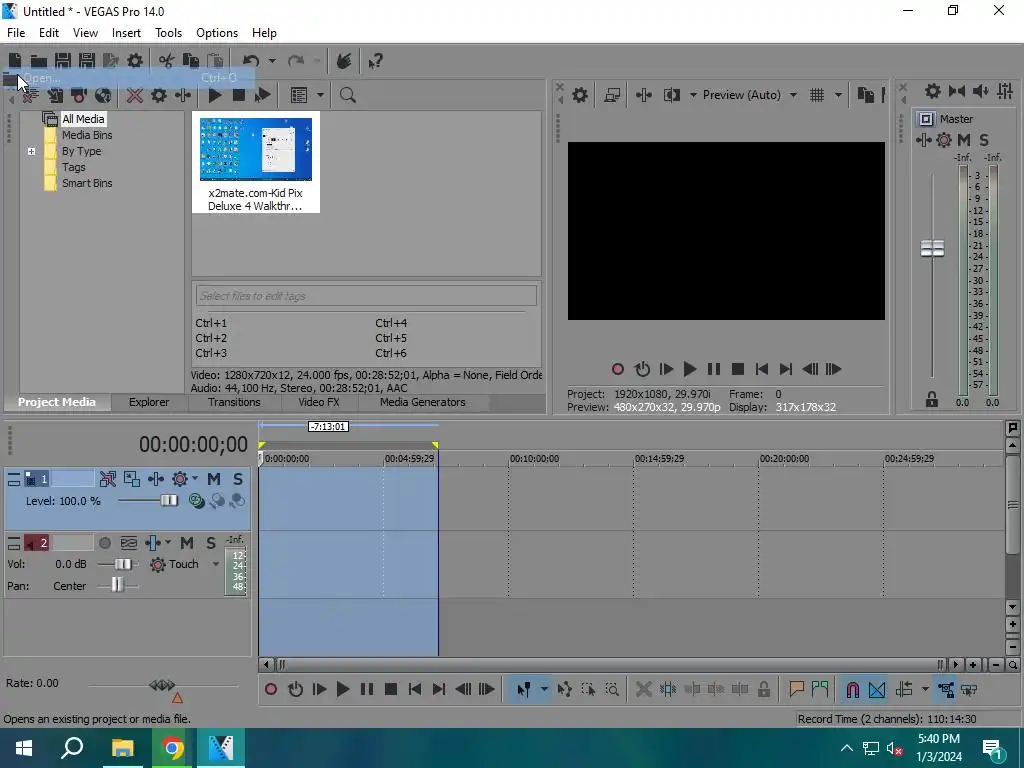Open a file with the folder icon
This screenshot has width=1024, height=768.
pyautogui.click(x=39, y=61)
